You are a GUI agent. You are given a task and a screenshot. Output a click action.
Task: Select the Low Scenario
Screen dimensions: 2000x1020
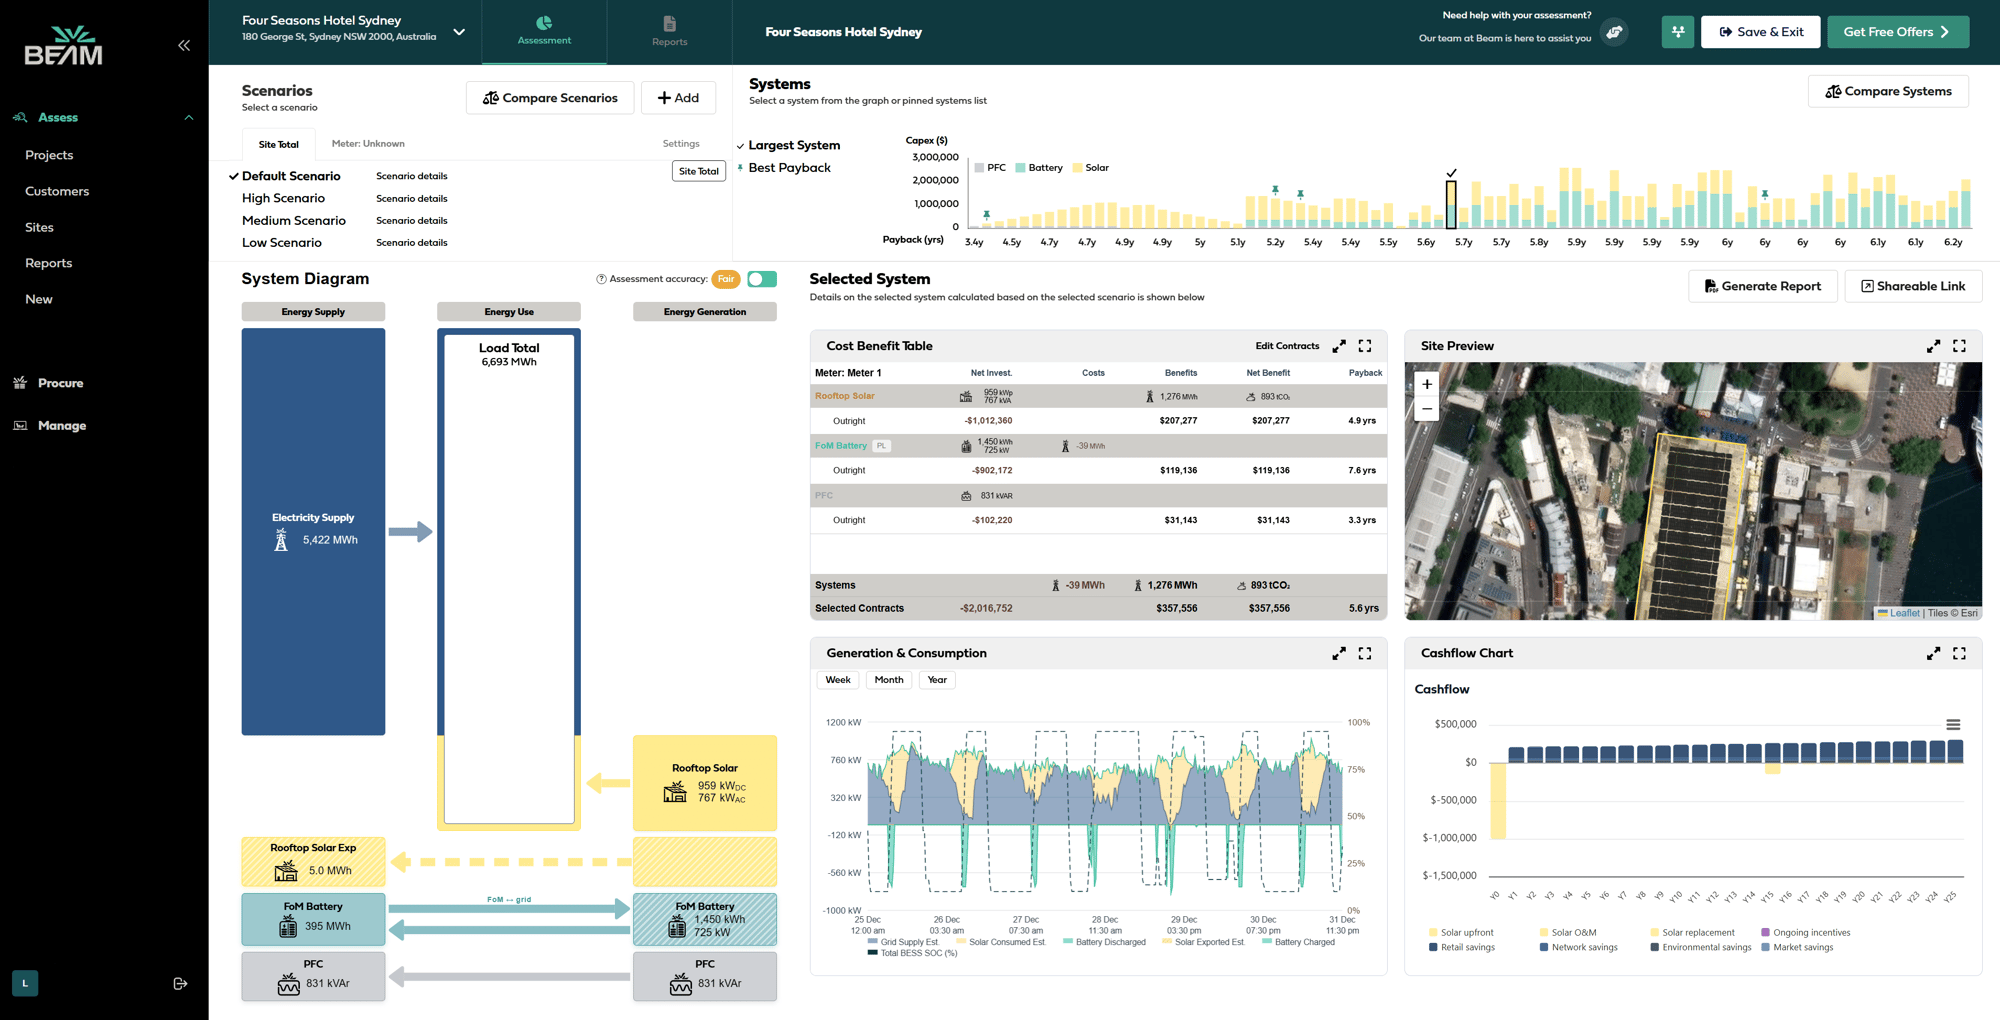(x=282, y=242)
